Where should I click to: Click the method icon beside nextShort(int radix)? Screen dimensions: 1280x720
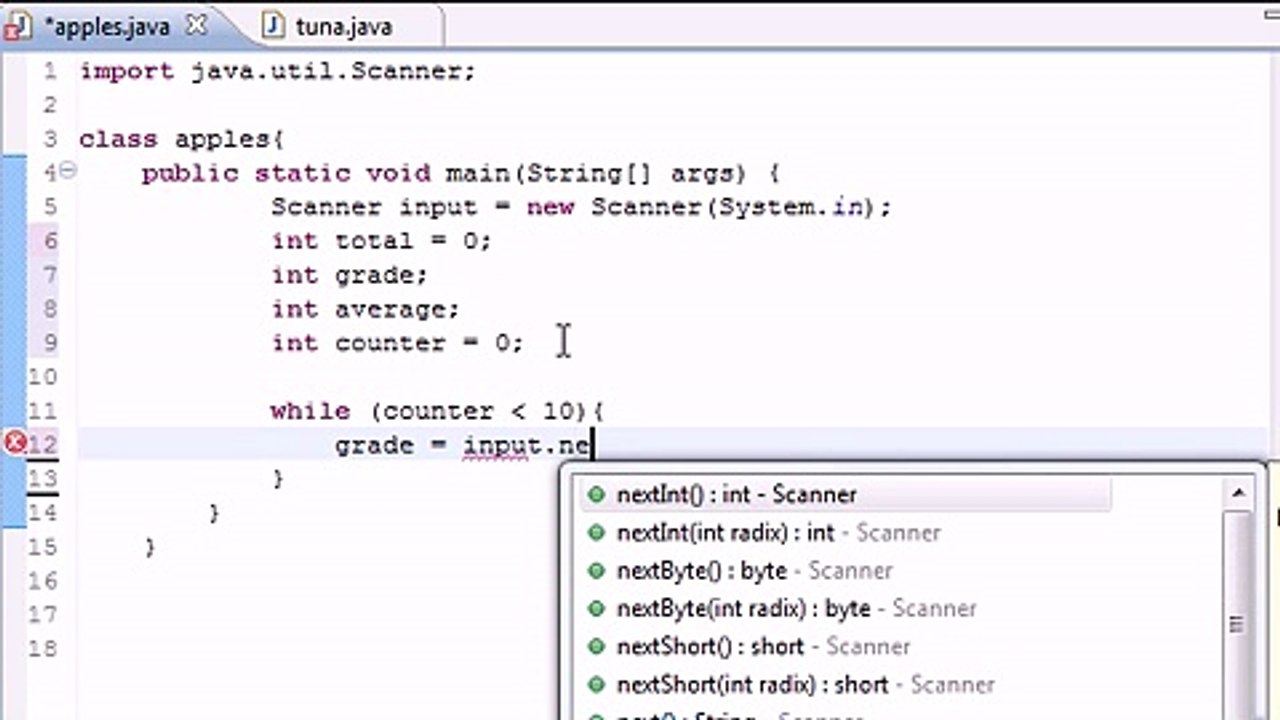coord(597,684)
